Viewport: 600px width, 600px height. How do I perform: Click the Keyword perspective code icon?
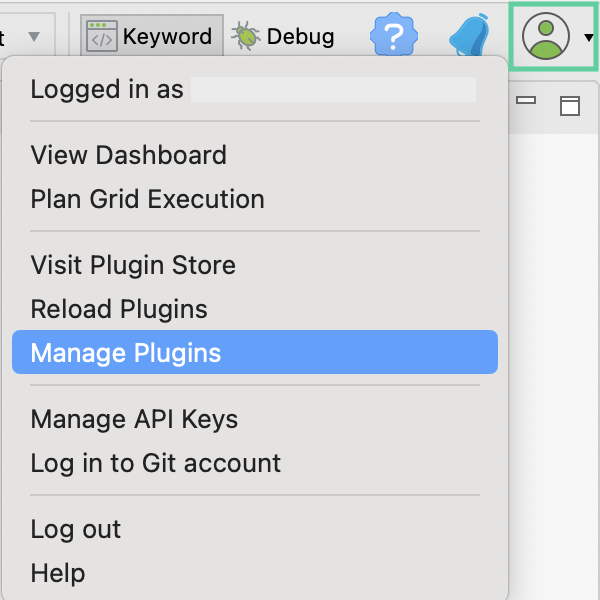coord(102,37)
